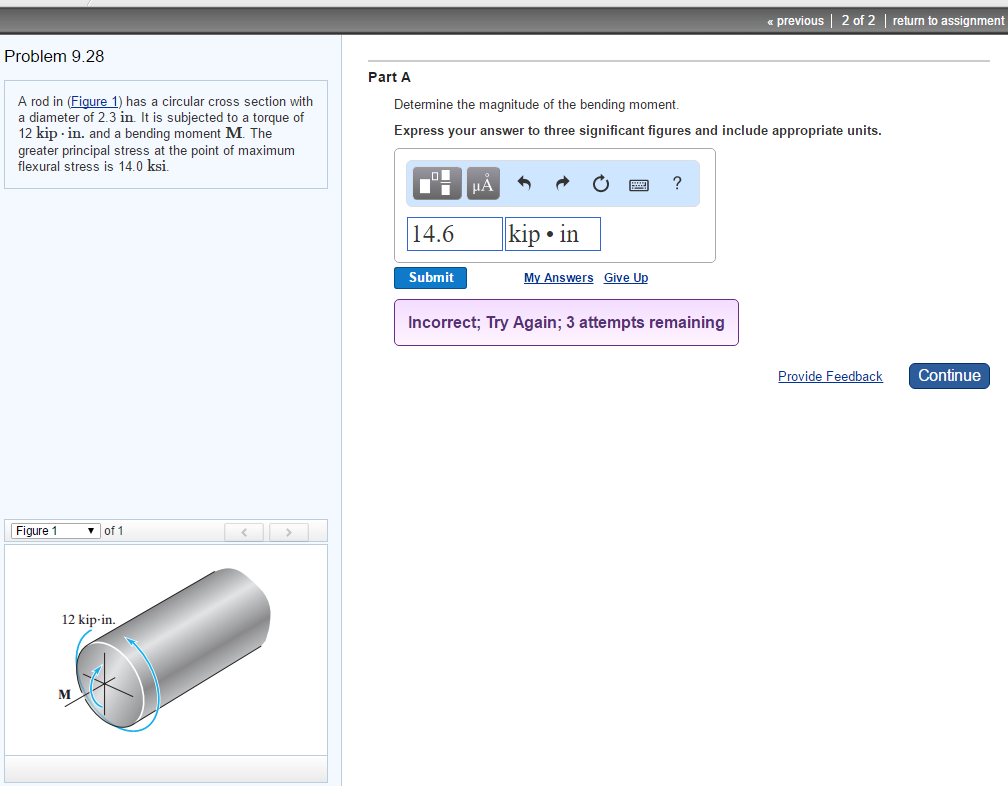This screenshot has width=1008, height=786.
Task: Go to the previous problem link
Action: point(795,21)
